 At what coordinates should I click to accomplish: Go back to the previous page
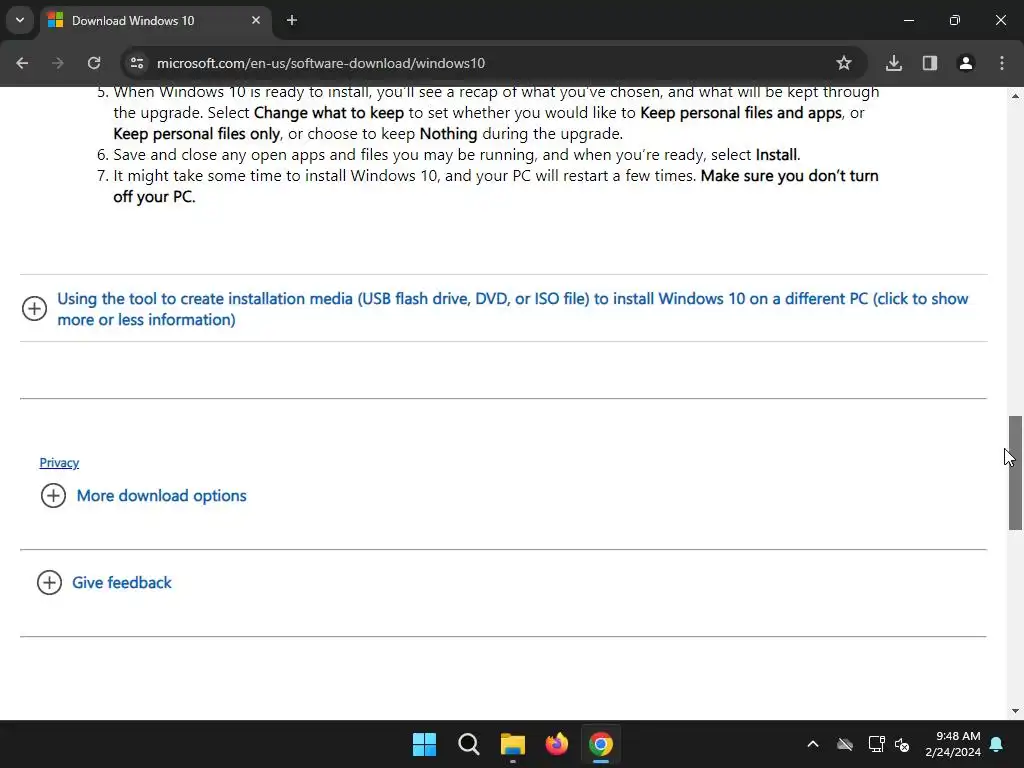point(22,63)
